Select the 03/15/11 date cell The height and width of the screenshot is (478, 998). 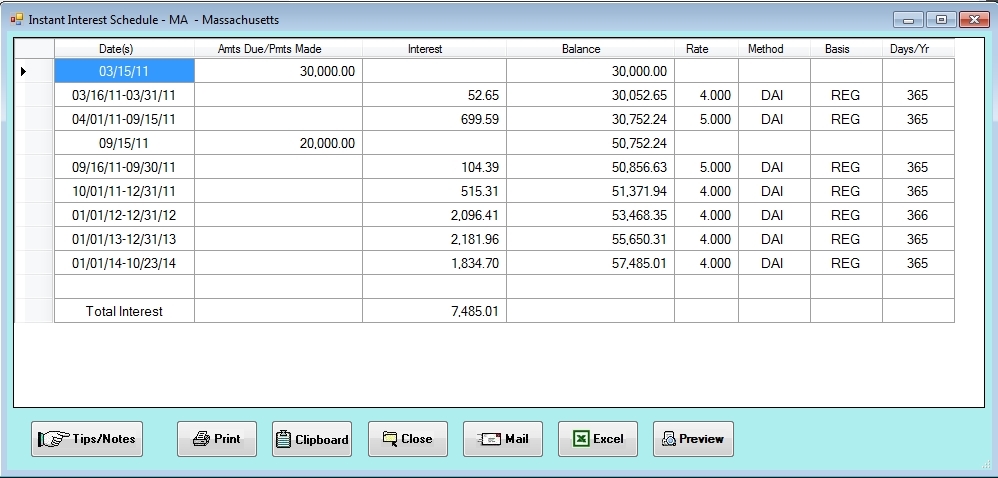coord(124,71)
